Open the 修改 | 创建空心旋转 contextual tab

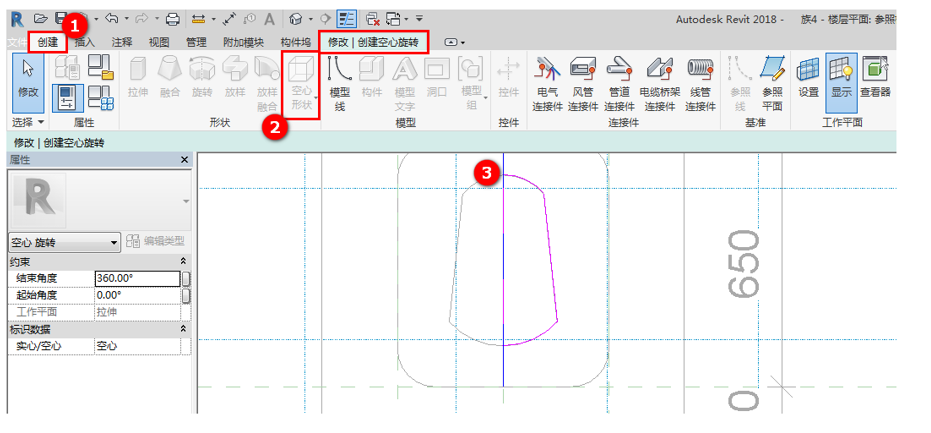click(373, 42)
